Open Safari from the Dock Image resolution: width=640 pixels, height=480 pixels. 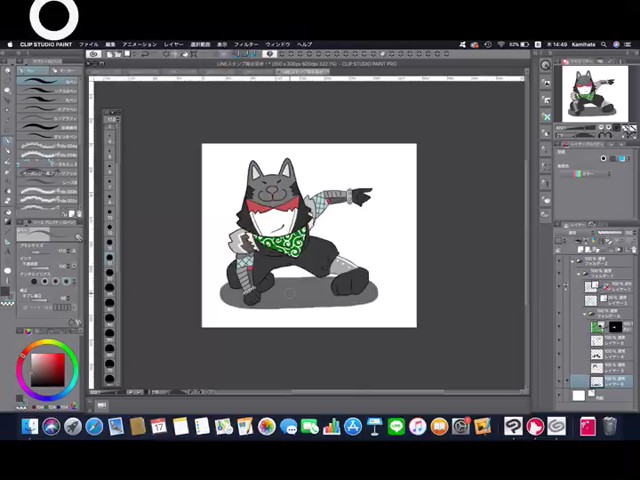point(94,427)
